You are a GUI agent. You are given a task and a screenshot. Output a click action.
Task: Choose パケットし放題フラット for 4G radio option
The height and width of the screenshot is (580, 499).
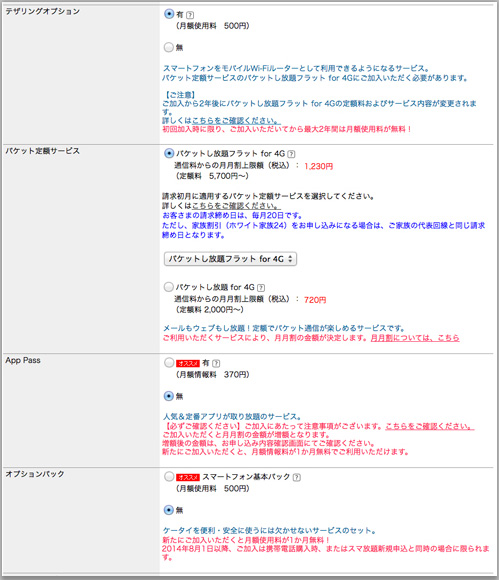point(169,153)
